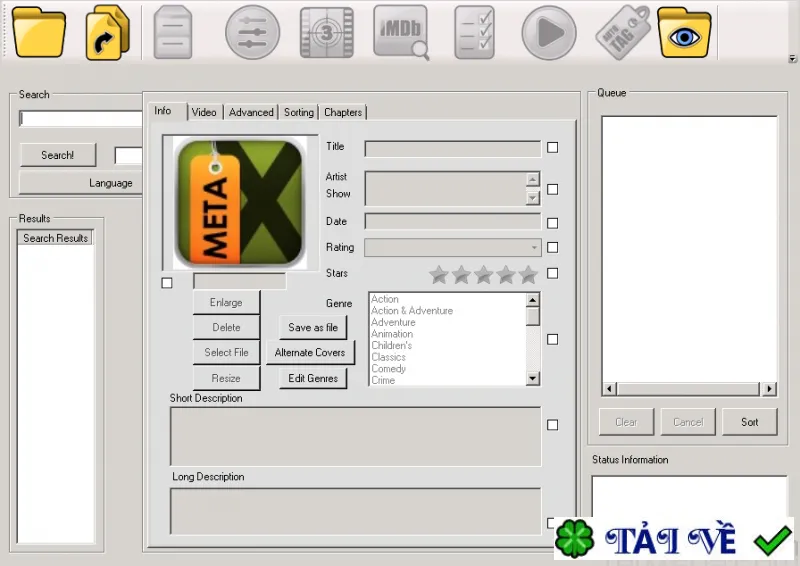Image resolution: width=800 pixels, height=566 pixels.
Task: Click the Genre list scroll down arrow
Action: click(532, 378)
